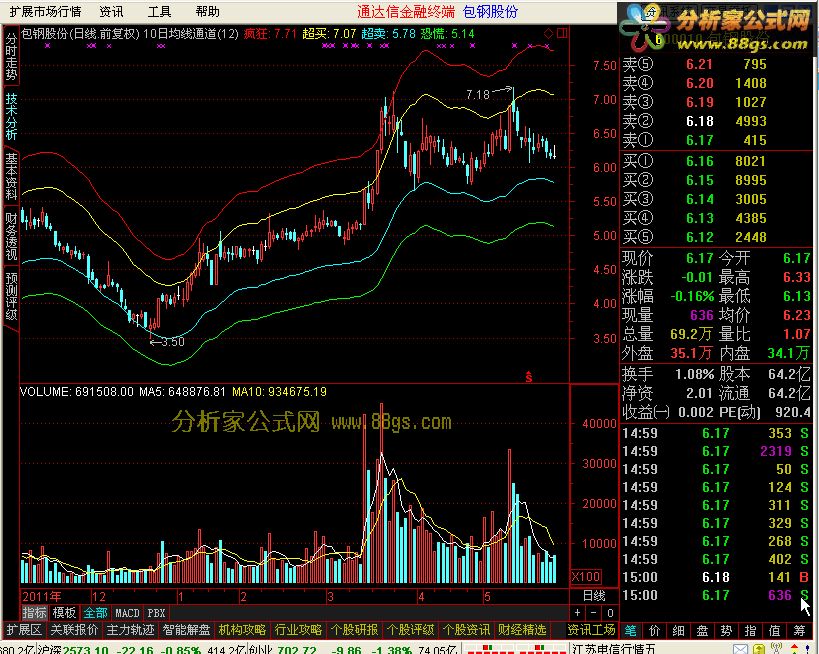The image size is (819, 654).
Task: Open the 扩展市场行情 menu
Action: (46, 11)
